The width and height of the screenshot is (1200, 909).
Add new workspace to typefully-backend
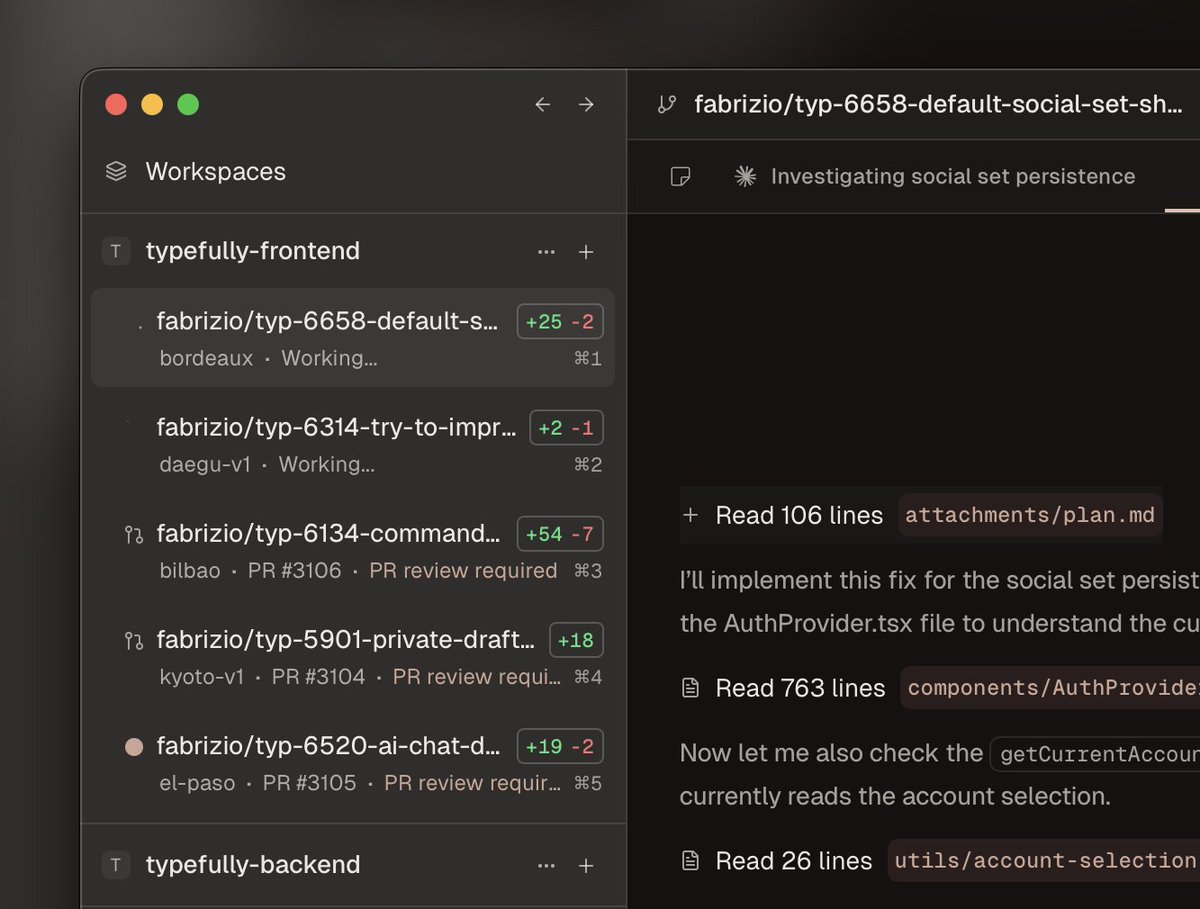[x=586, y=866]
